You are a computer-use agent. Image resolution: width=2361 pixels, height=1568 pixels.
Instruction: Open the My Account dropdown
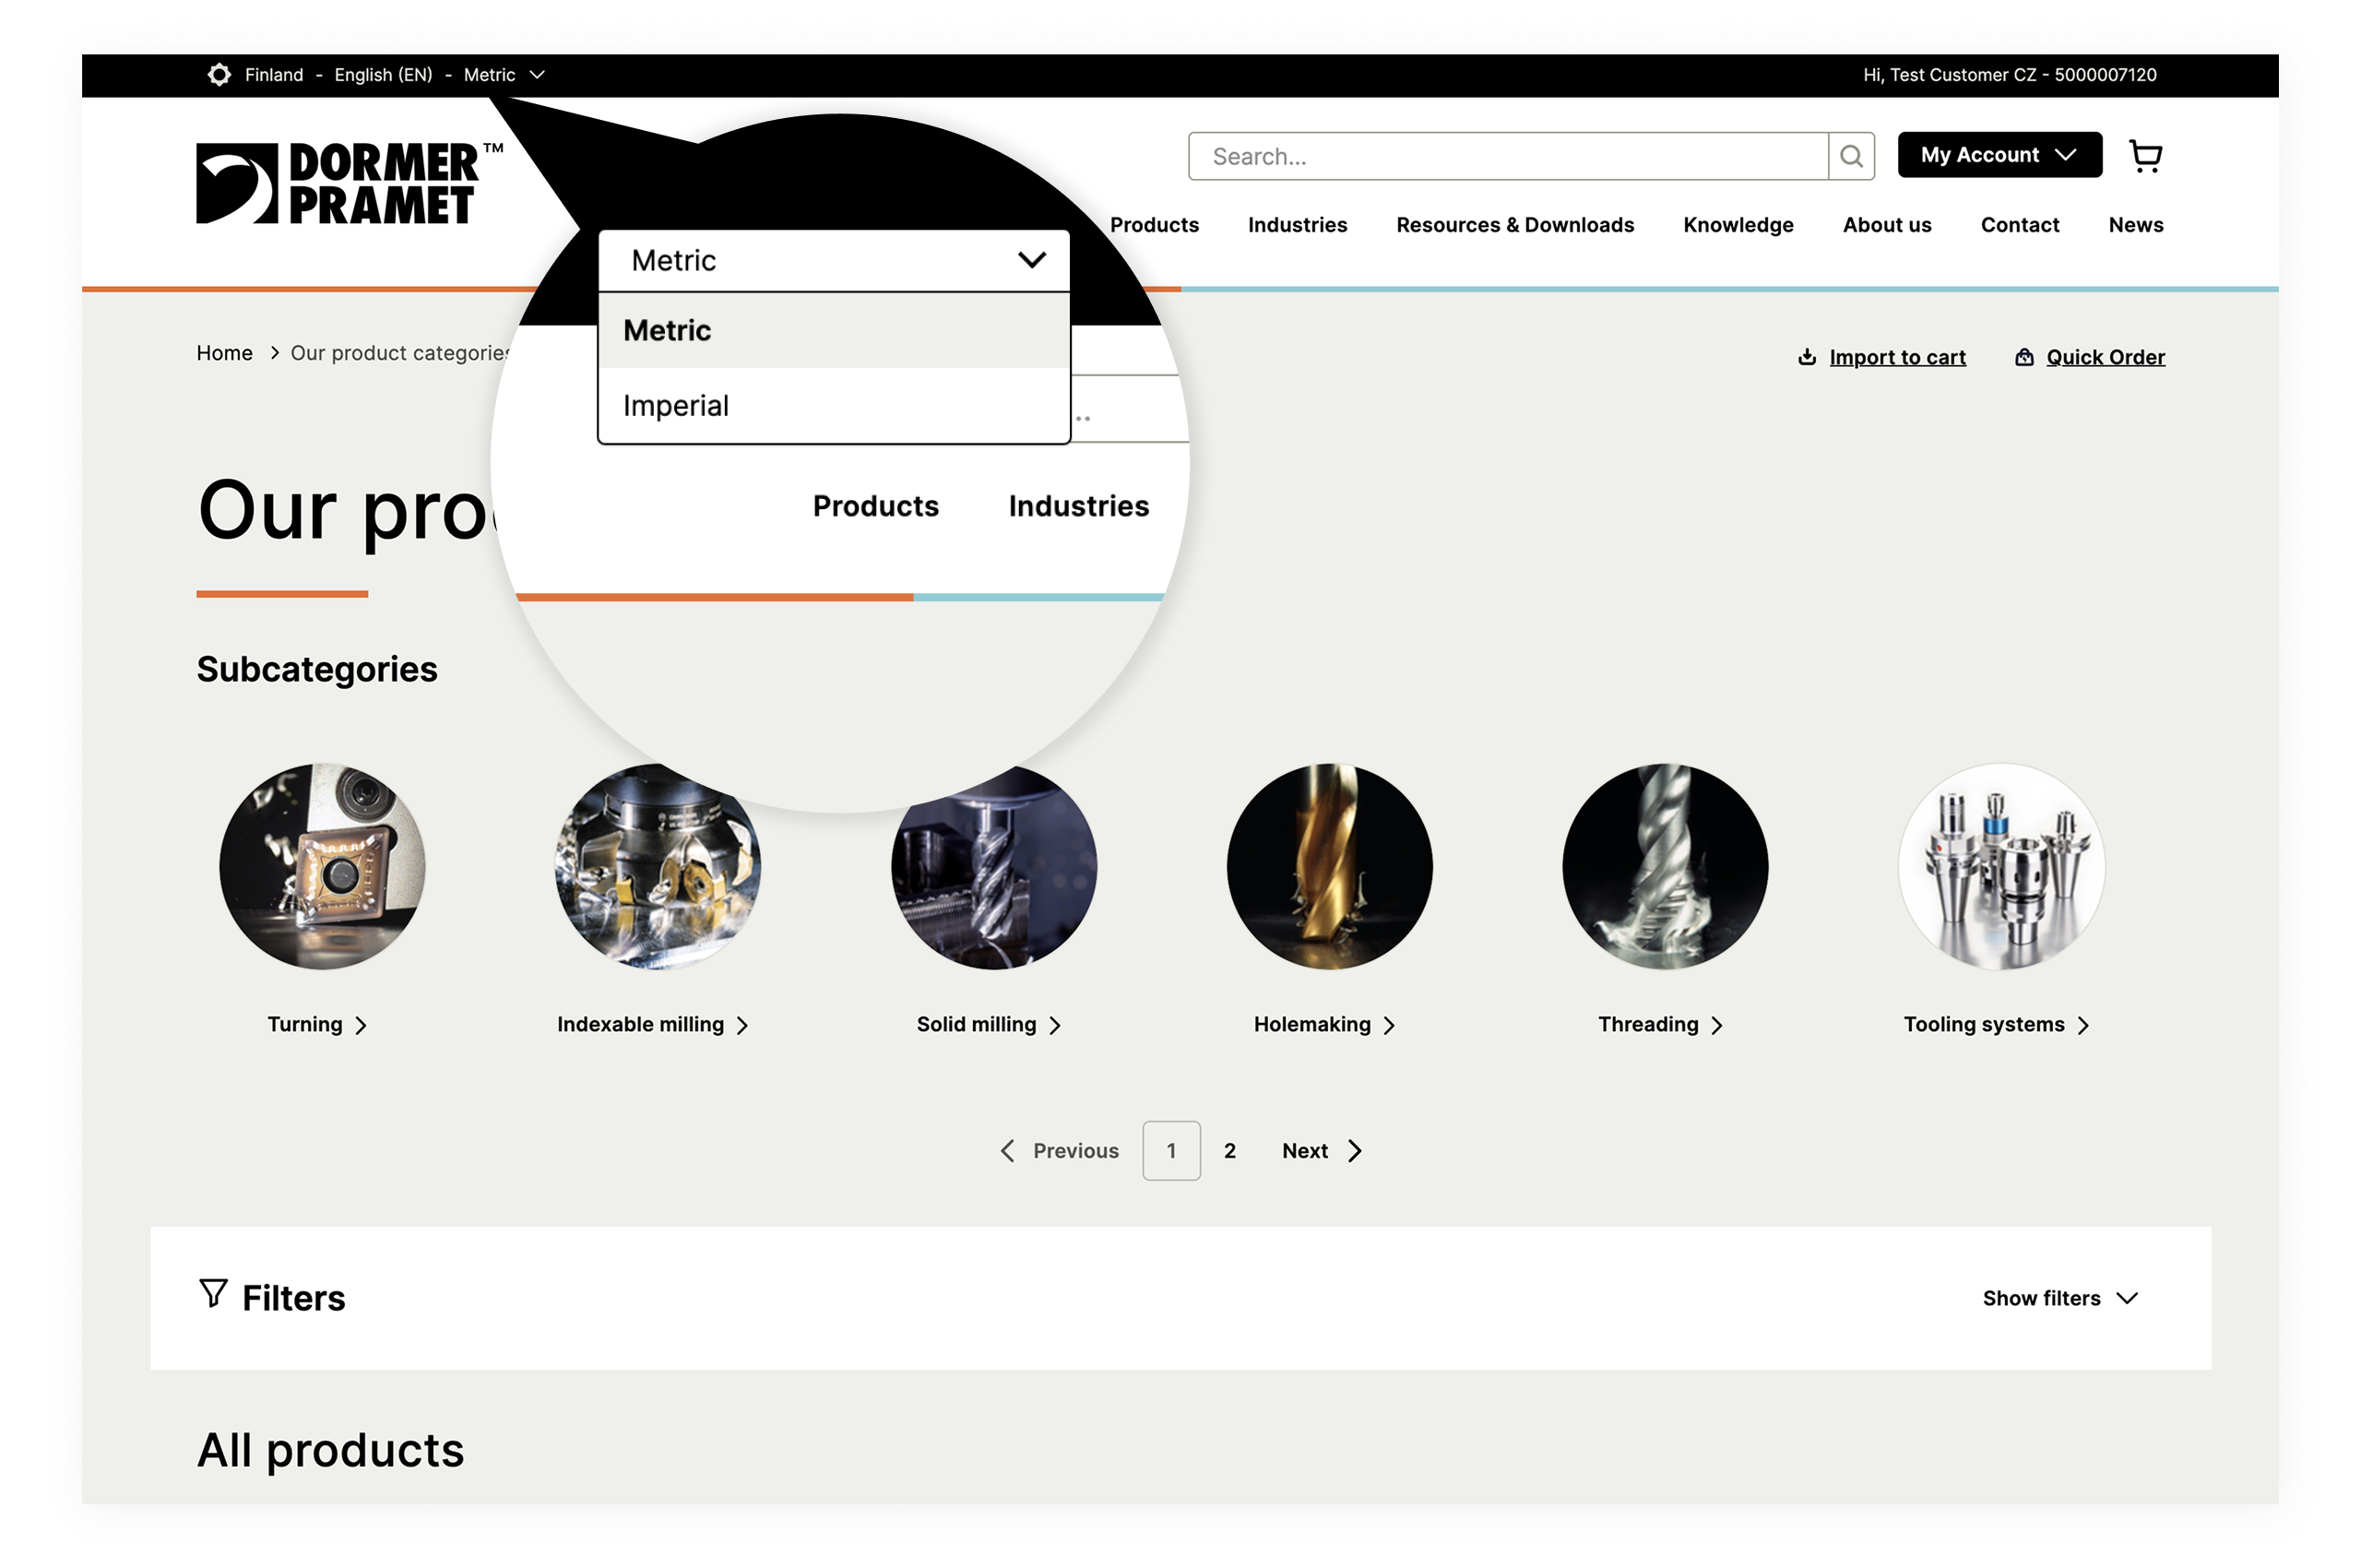coord(1999,155)
